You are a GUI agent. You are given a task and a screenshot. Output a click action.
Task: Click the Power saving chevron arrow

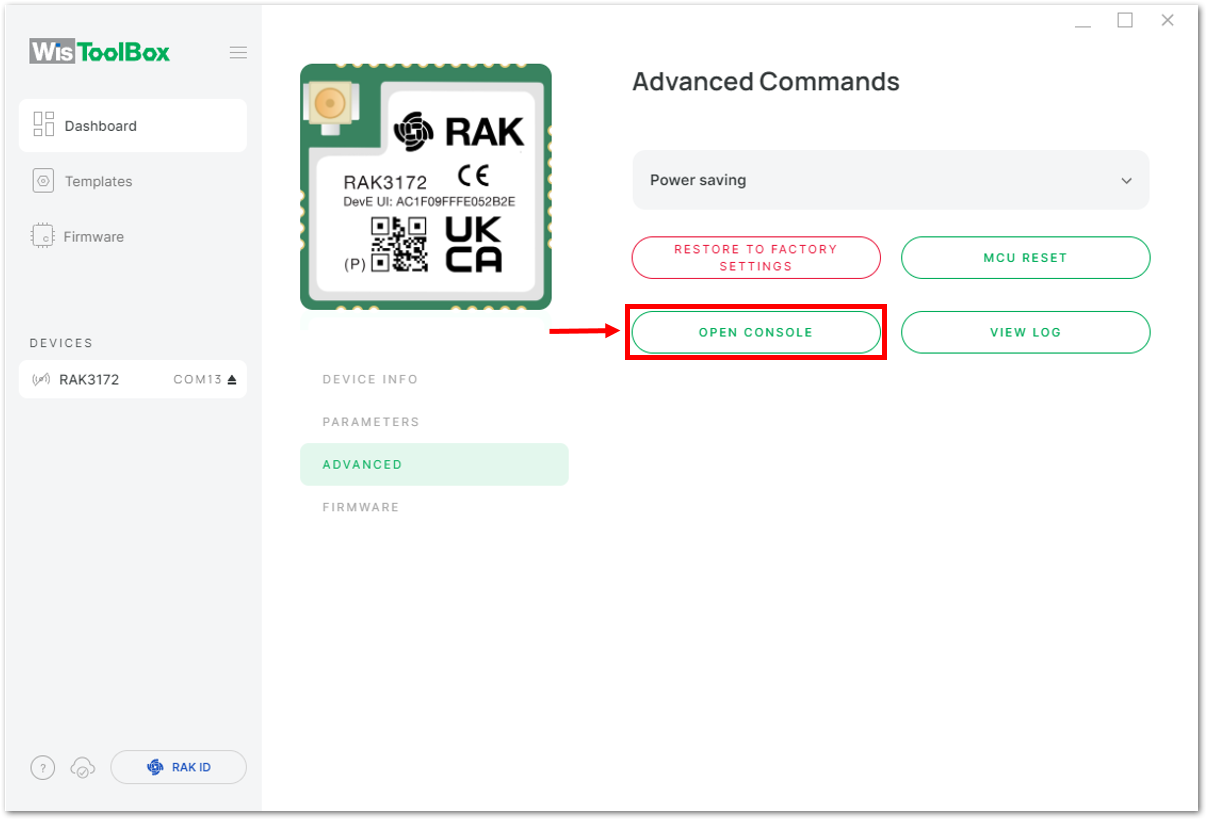(x=1127, y=181)
